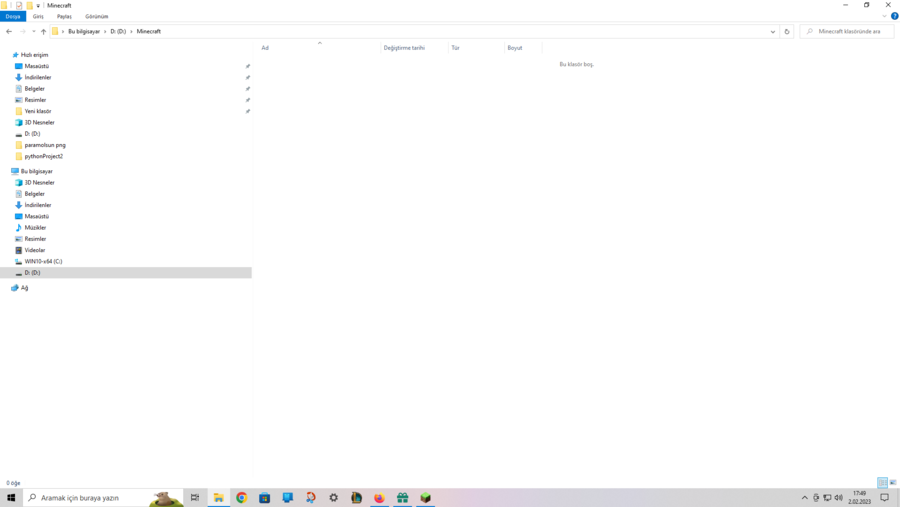Open Quick Access Toolbar customize dropdown

click(38, 6)
